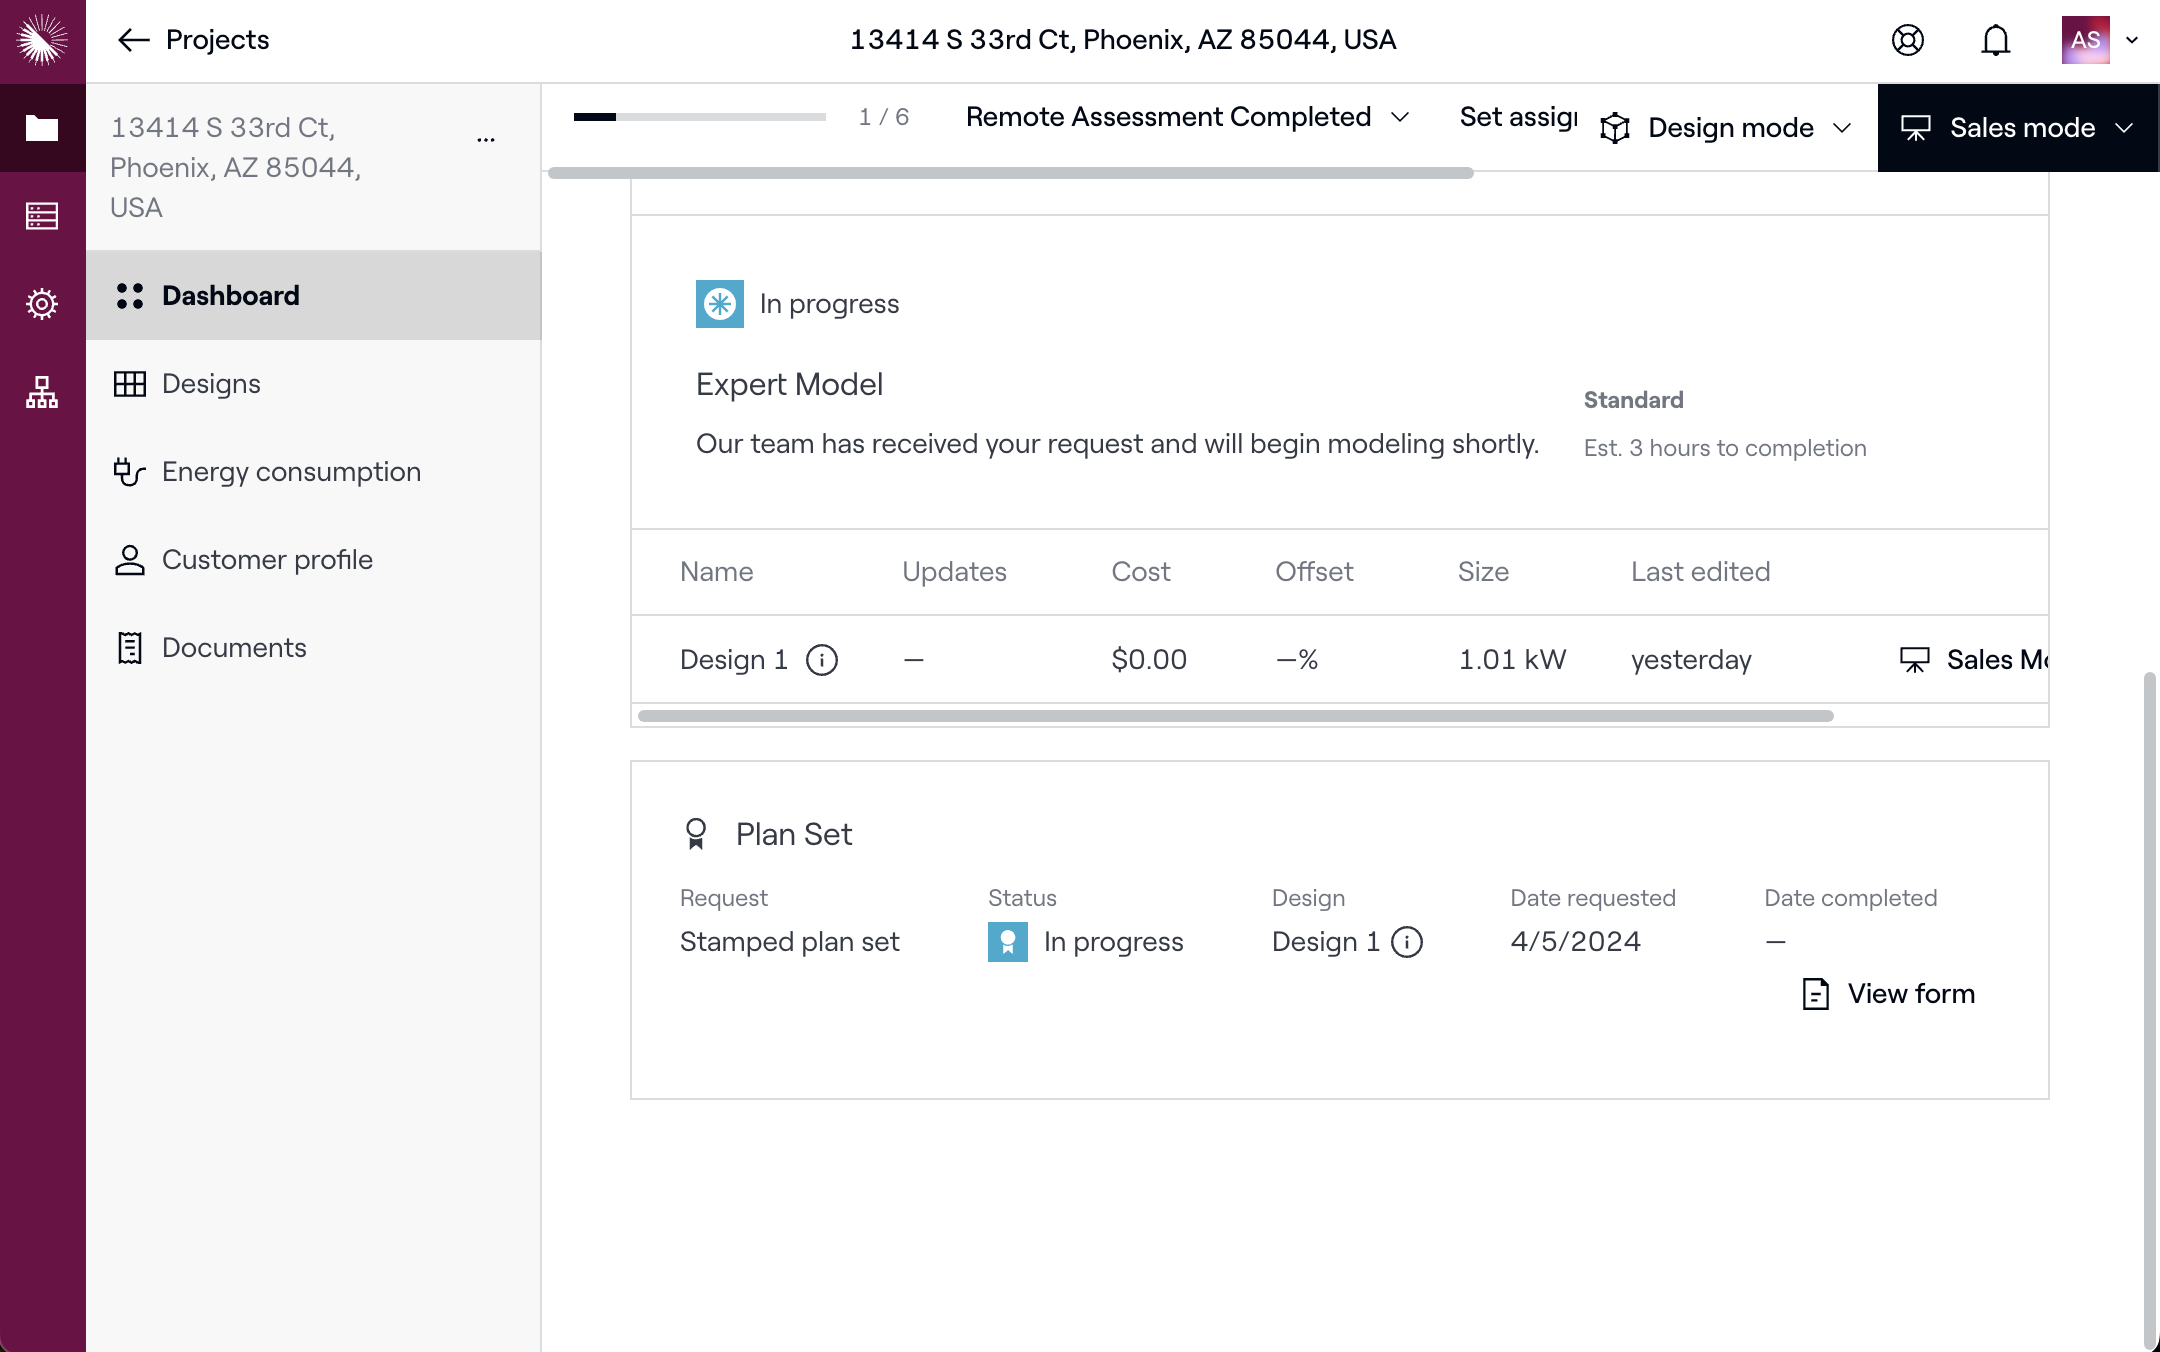Open the notifications bell
2160x1352 pixels.
[x=1995, y=40]
